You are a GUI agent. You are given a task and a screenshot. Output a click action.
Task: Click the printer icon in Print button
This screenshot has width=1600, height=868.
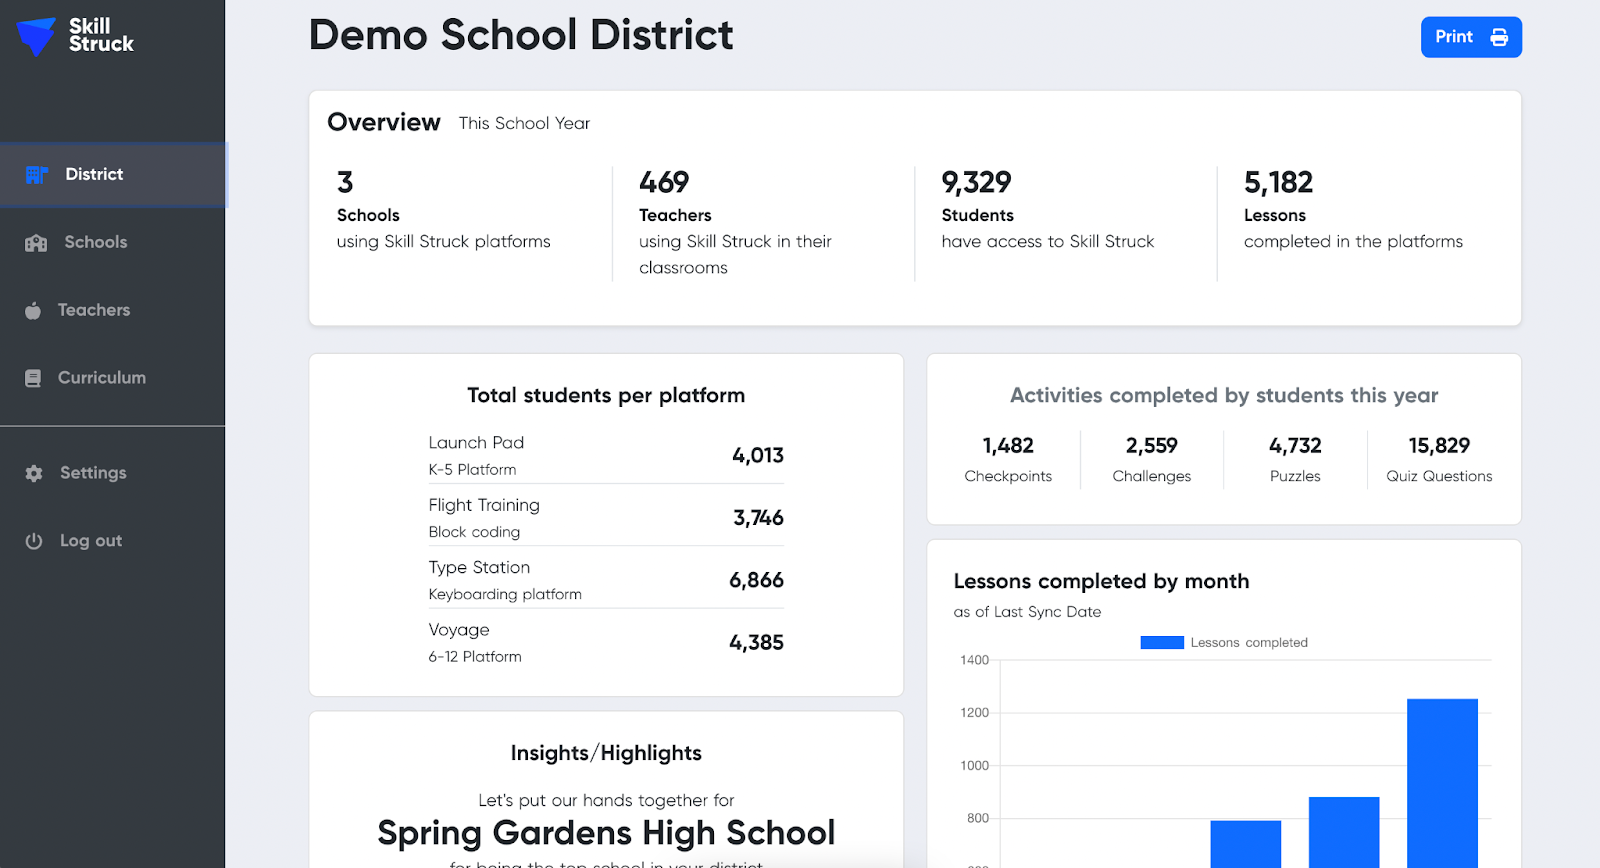[1499, 37]
